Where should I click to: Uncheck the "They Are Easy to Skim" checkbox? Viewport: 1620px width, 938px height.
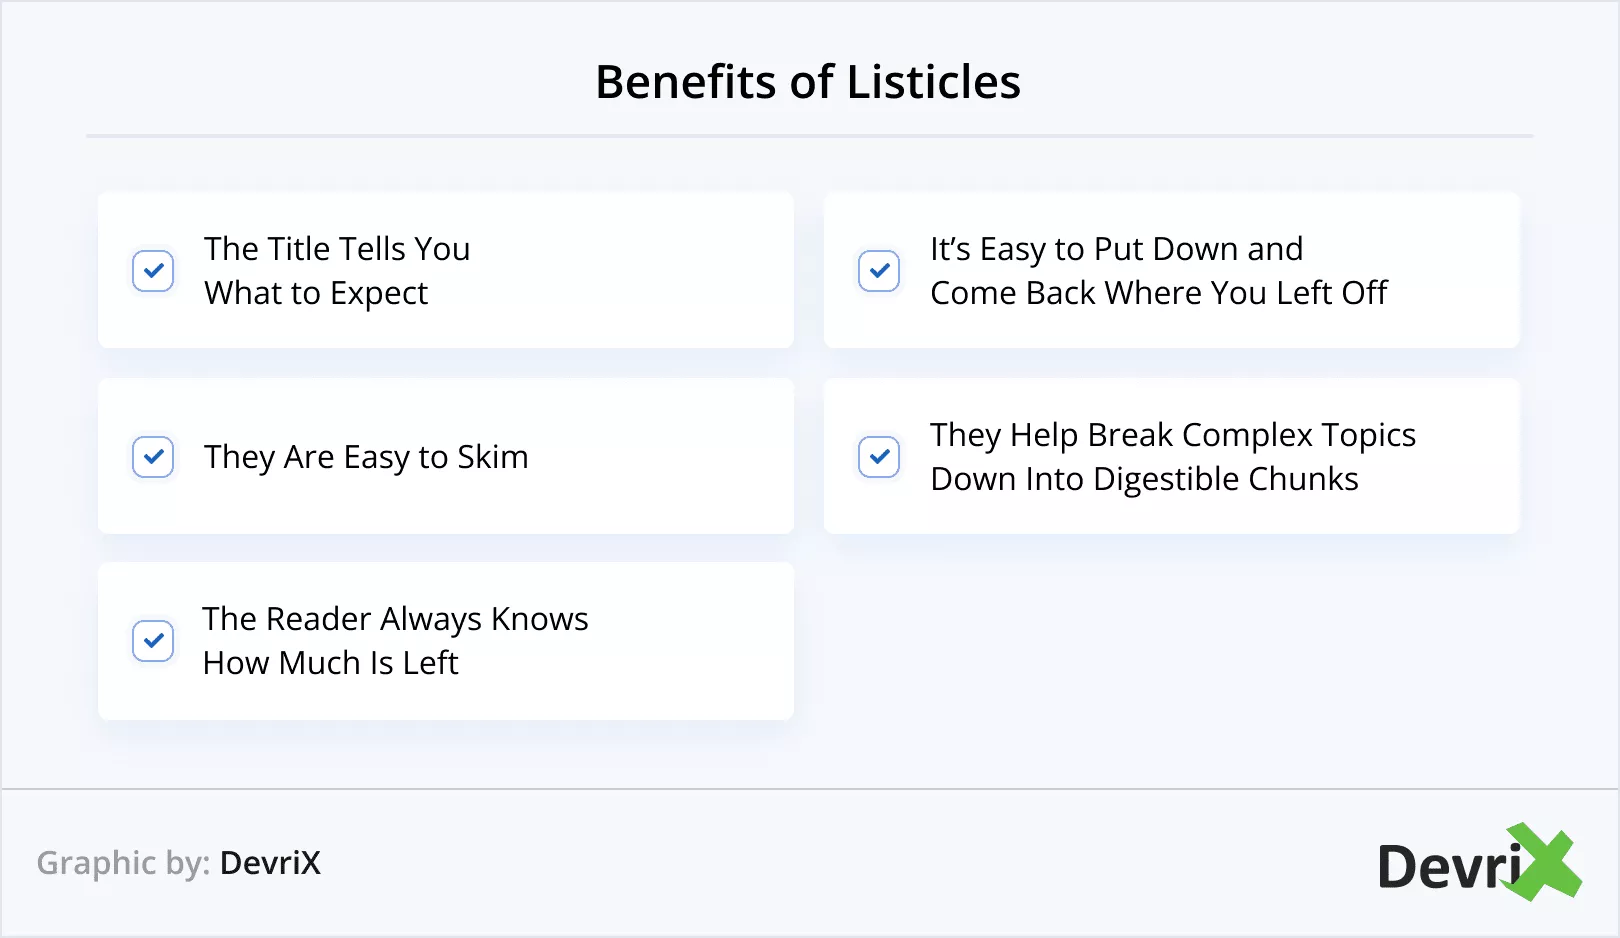pyautogui.click(x=153, y=457)
